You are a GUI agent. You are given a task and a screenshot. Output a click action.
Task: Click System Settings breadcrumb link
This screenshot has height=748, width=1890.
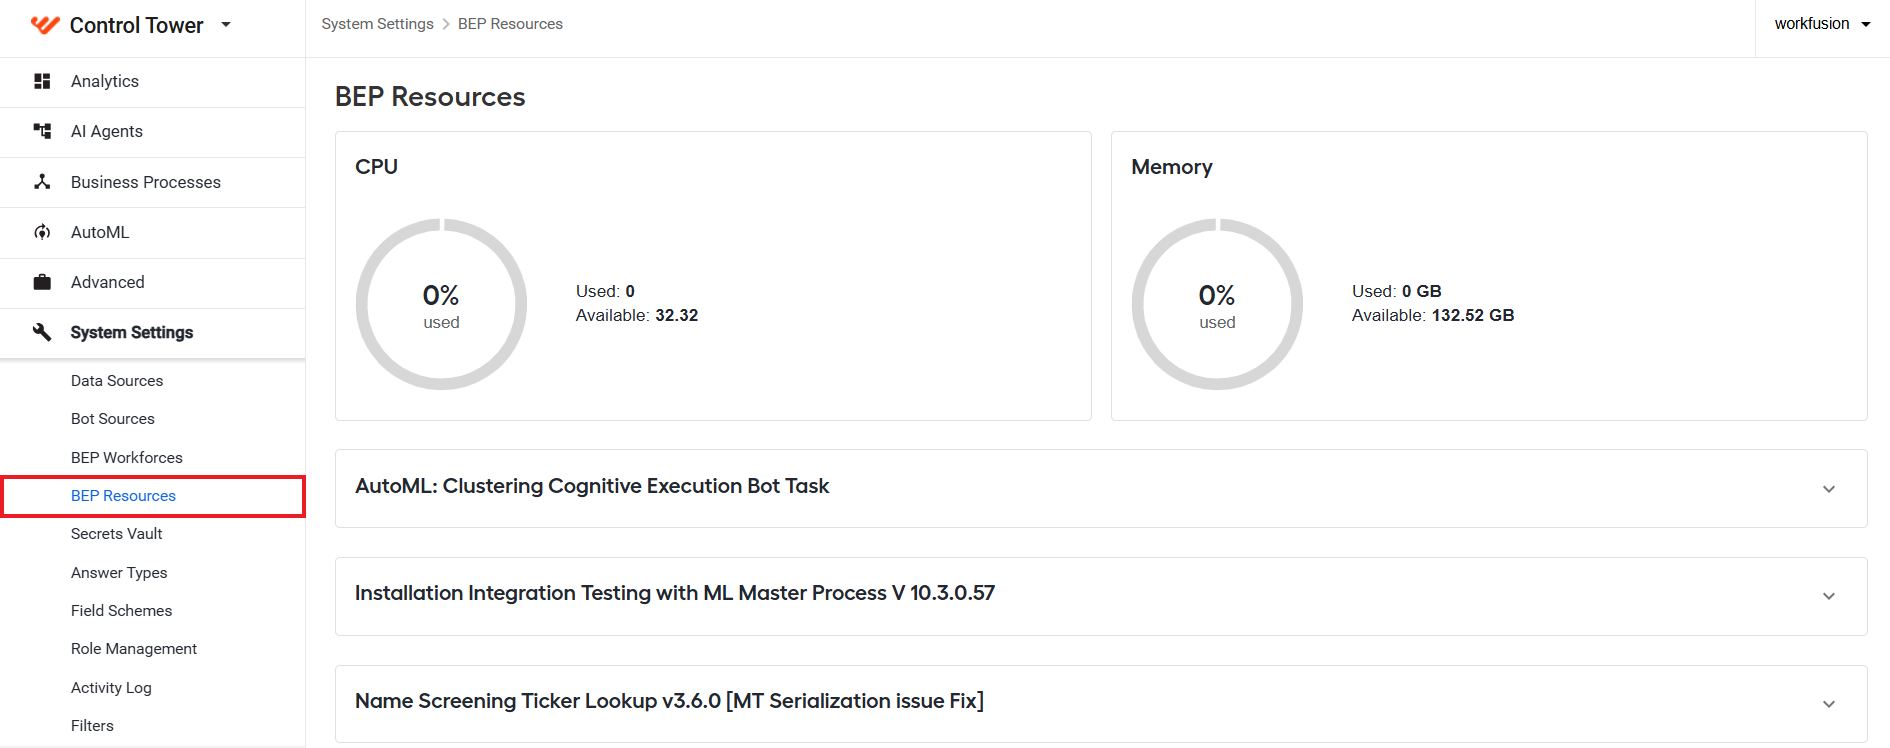tap(377, 24)
